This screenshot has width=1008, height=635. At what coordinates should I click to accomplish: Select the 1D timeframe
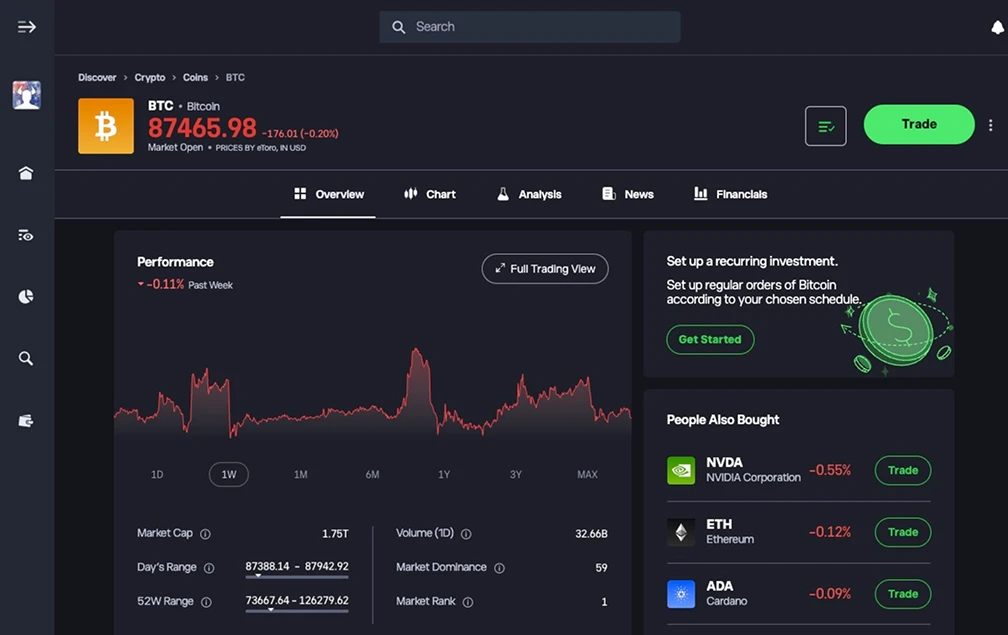157,474
